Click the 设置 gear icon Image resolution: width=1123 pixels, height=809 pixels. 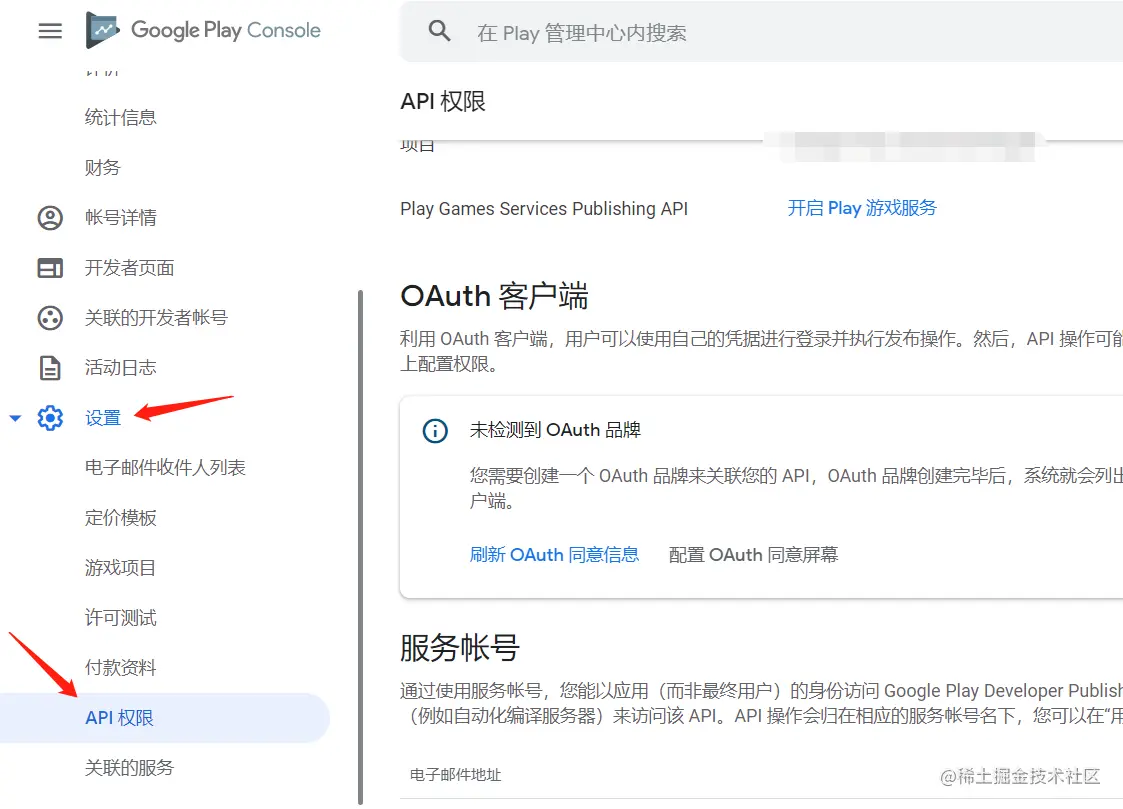click(50, 418)
